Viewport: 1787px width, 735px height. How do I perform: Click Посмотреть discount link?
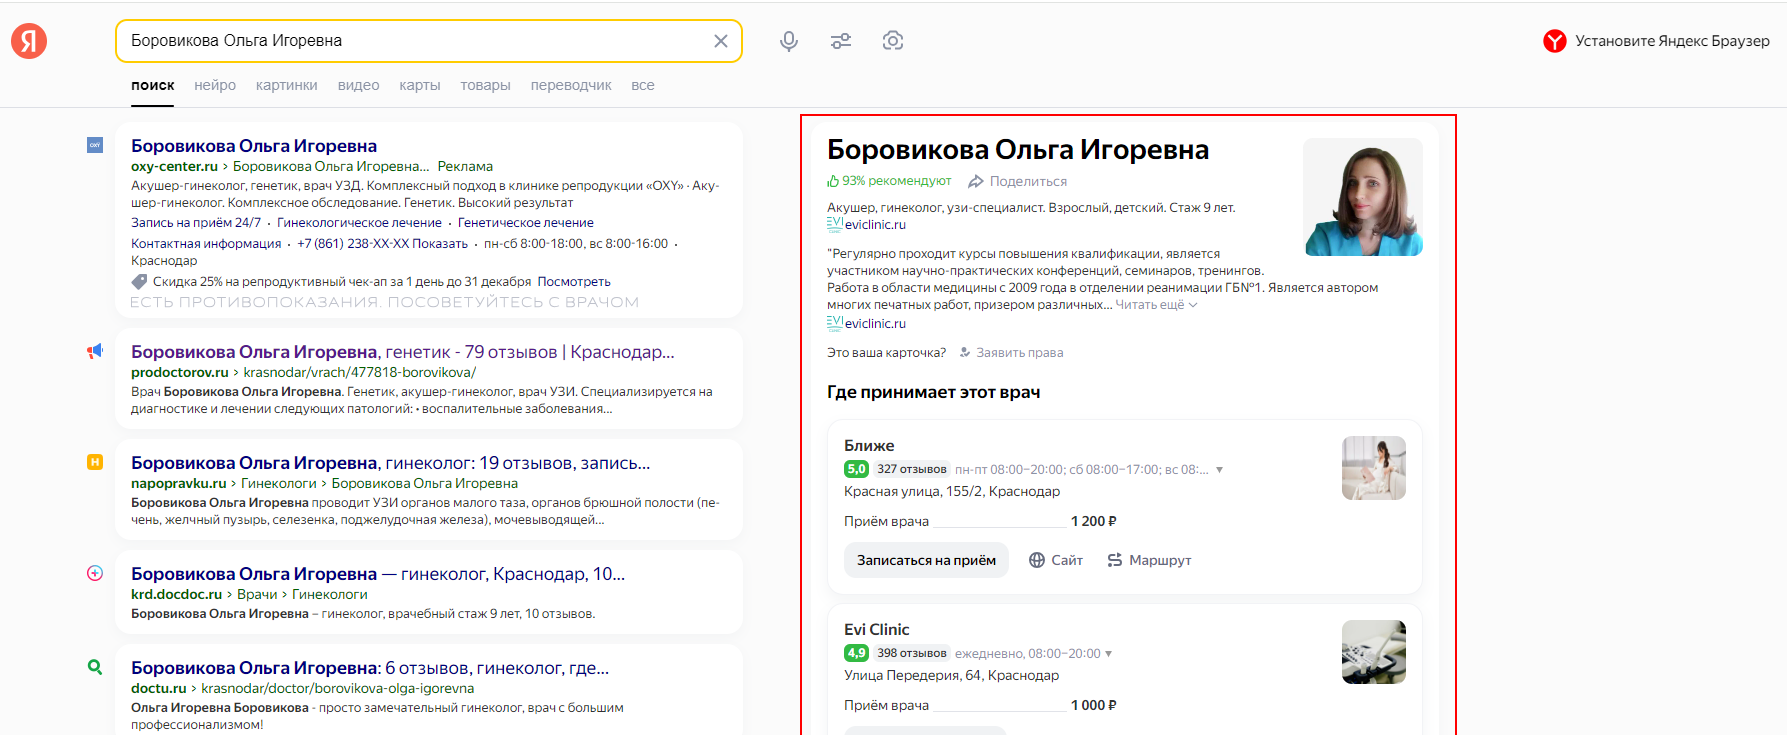[x=574, y=282]
